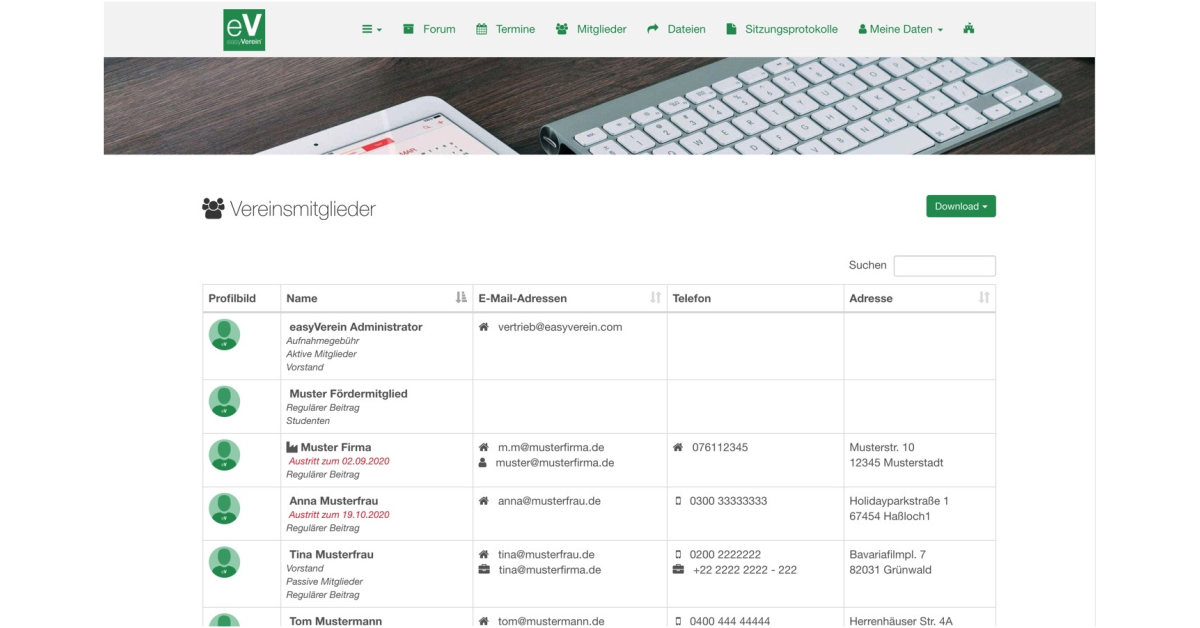Image resolution: width=1200 pixels, height=628 pixels.
Task: Click Muster Fördermitglied's profile picture
Action: (x=224, y=402)
